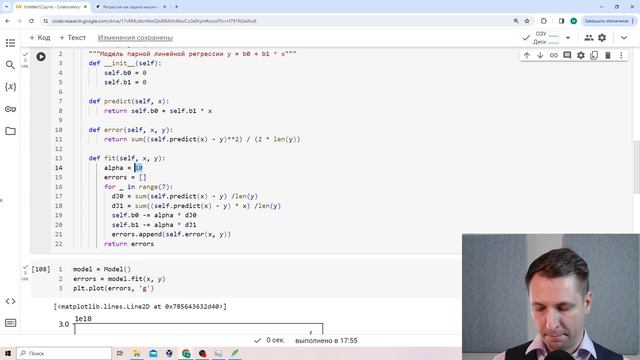Screen dimensions: 640x360
Task: Open the Изменения сохранены revision link
Action: coord(135,38)
